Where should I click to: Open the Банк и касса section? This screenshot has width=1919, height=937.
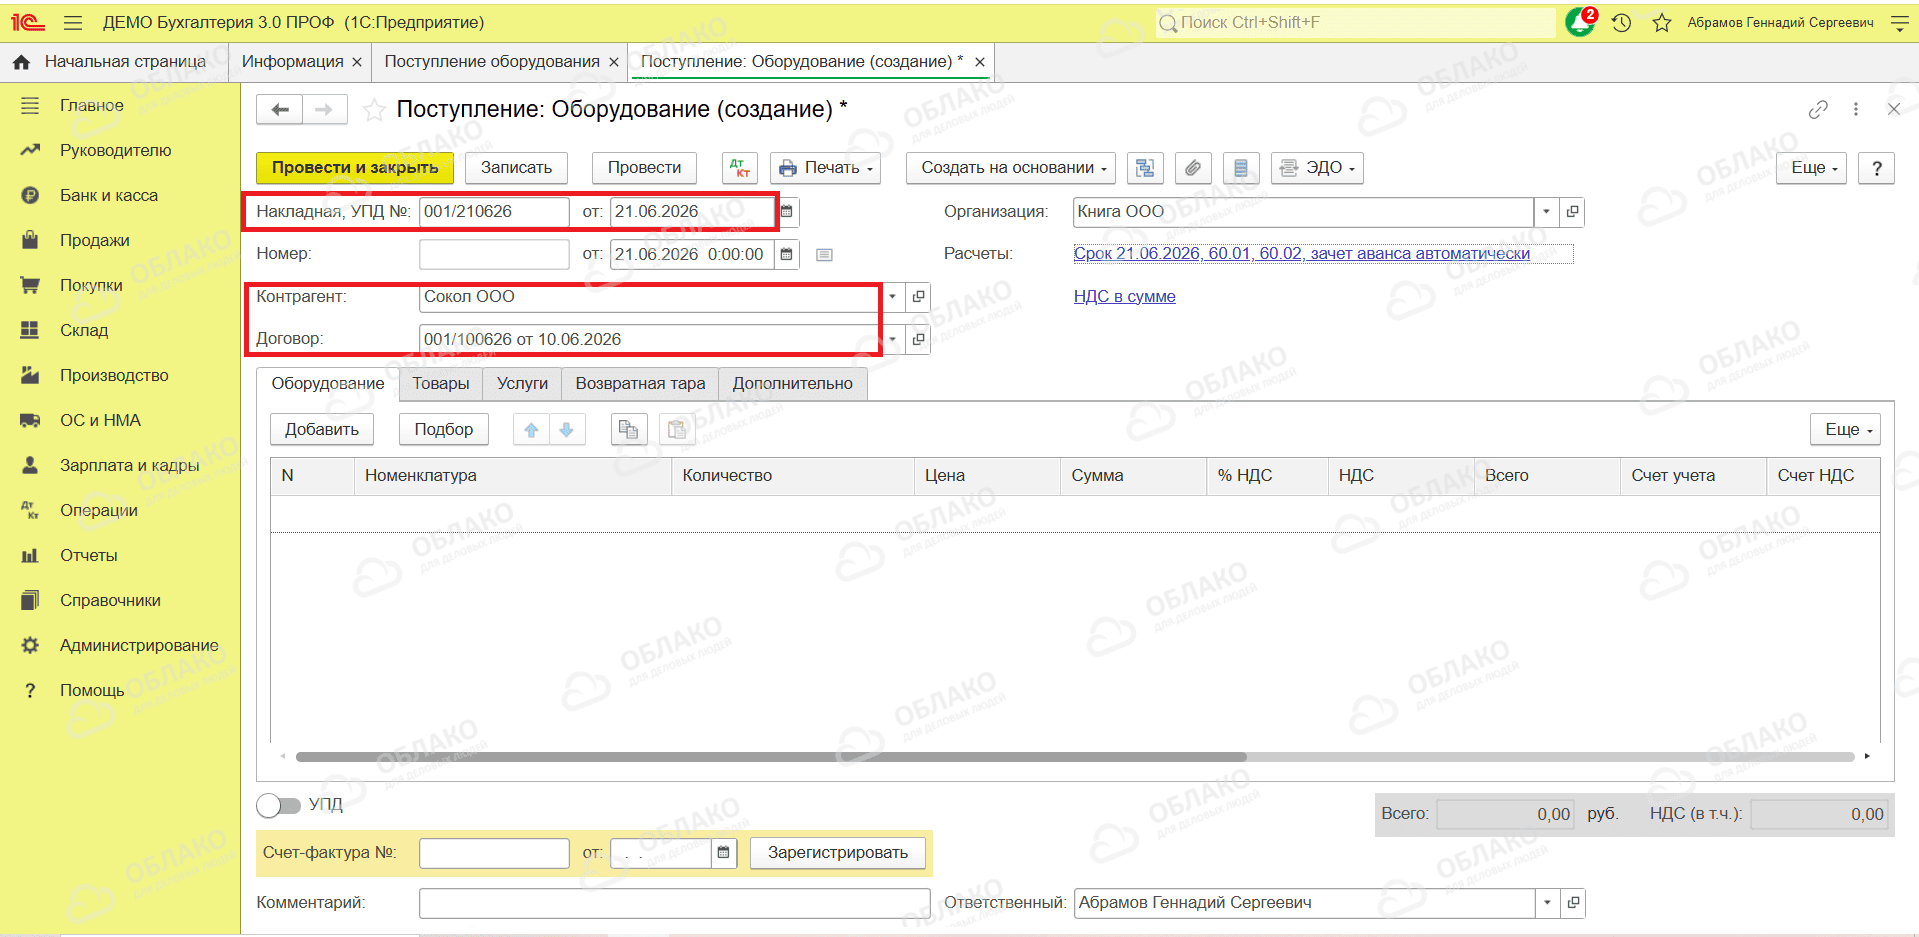pyautogui.click(x=109, y=196)
